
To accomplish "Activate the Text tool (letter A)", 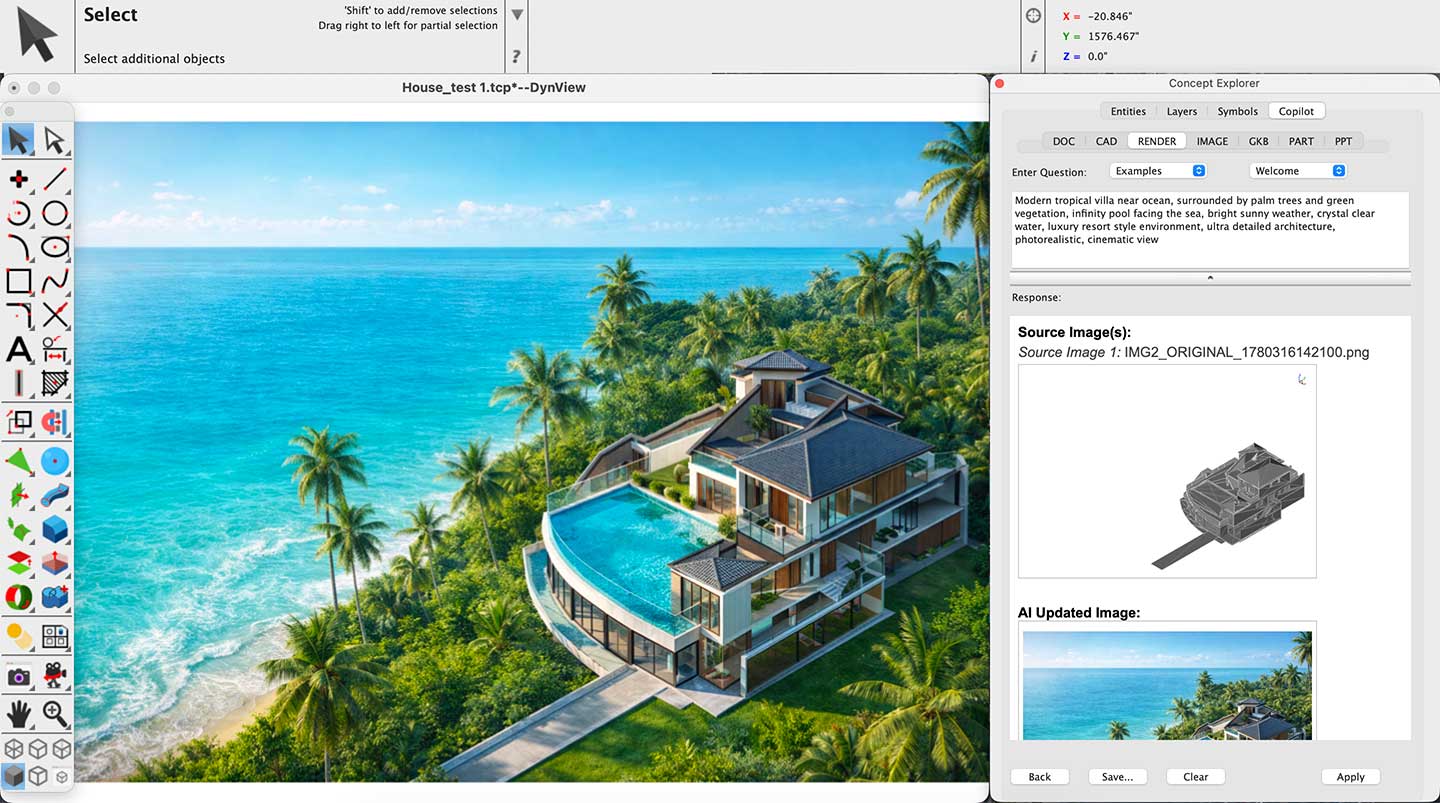I will pyautogui.click(x=19, y=349).
